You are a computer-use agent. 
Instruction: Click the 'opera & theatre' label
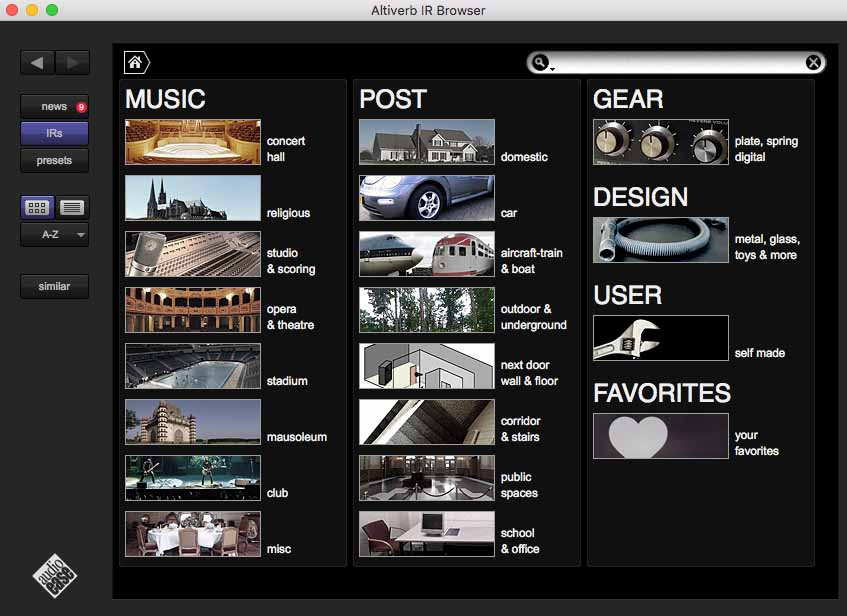point(290,317)
